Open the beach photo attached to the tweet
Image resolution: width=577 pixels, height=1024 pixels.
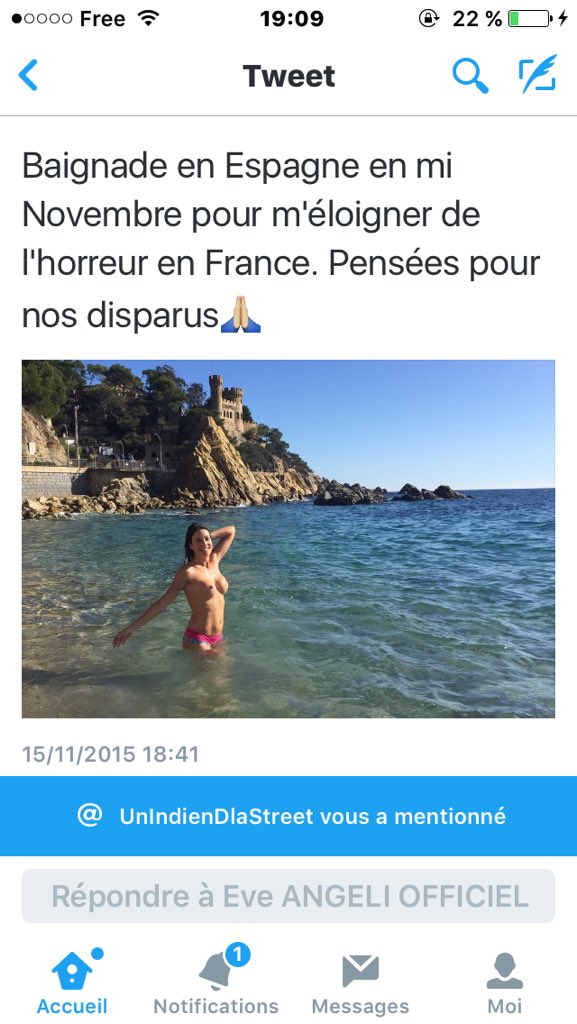(288, 539)
